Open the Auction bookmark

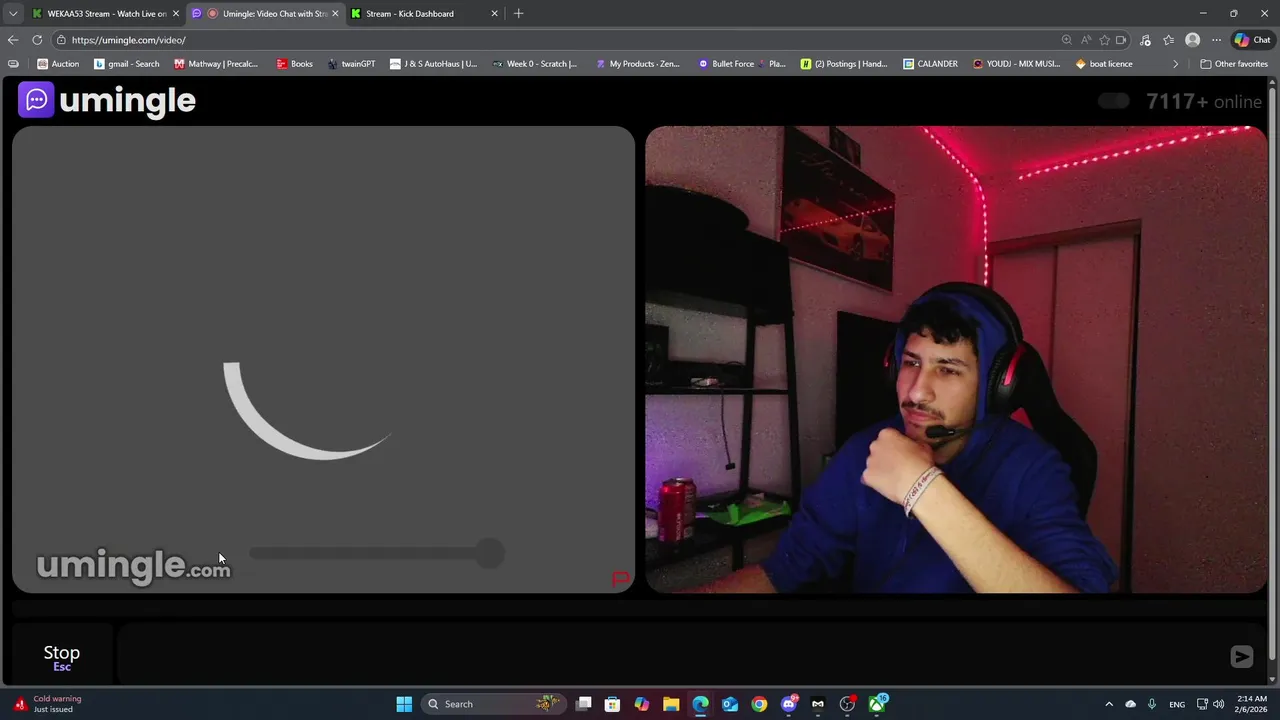click(58, 64)
